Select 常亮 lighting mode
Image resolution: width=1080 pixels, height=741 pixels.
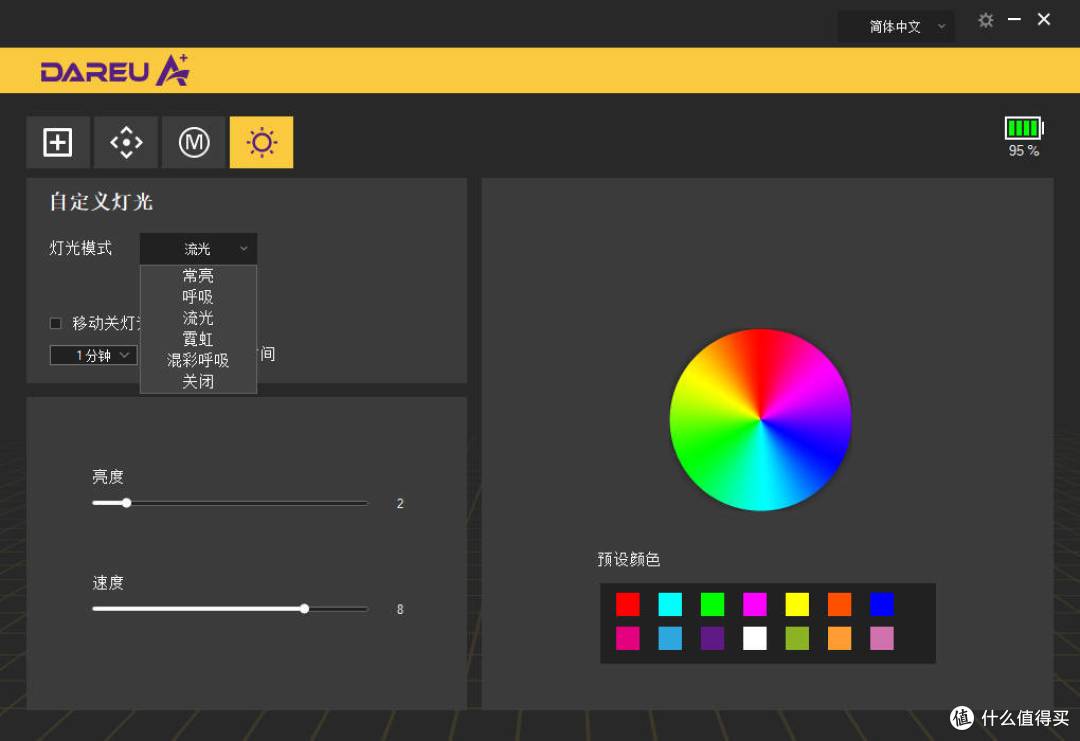[x=198, y=276]
